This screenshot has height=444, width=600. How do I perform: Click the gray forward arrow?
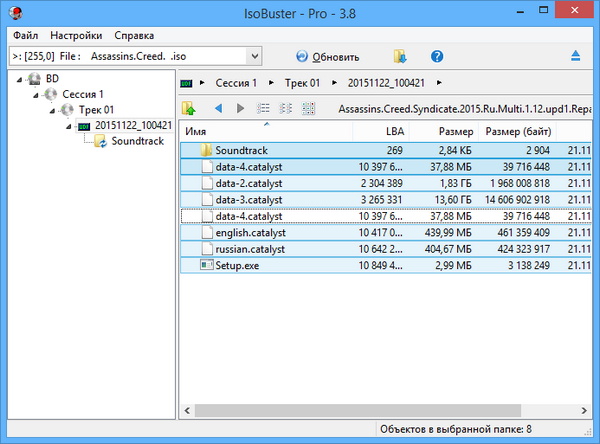tap(240, 108)
